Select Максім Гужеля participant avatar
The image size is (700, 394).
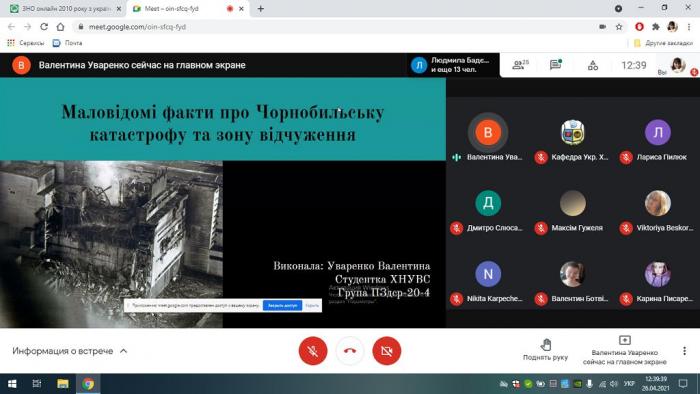coord(572,203)
